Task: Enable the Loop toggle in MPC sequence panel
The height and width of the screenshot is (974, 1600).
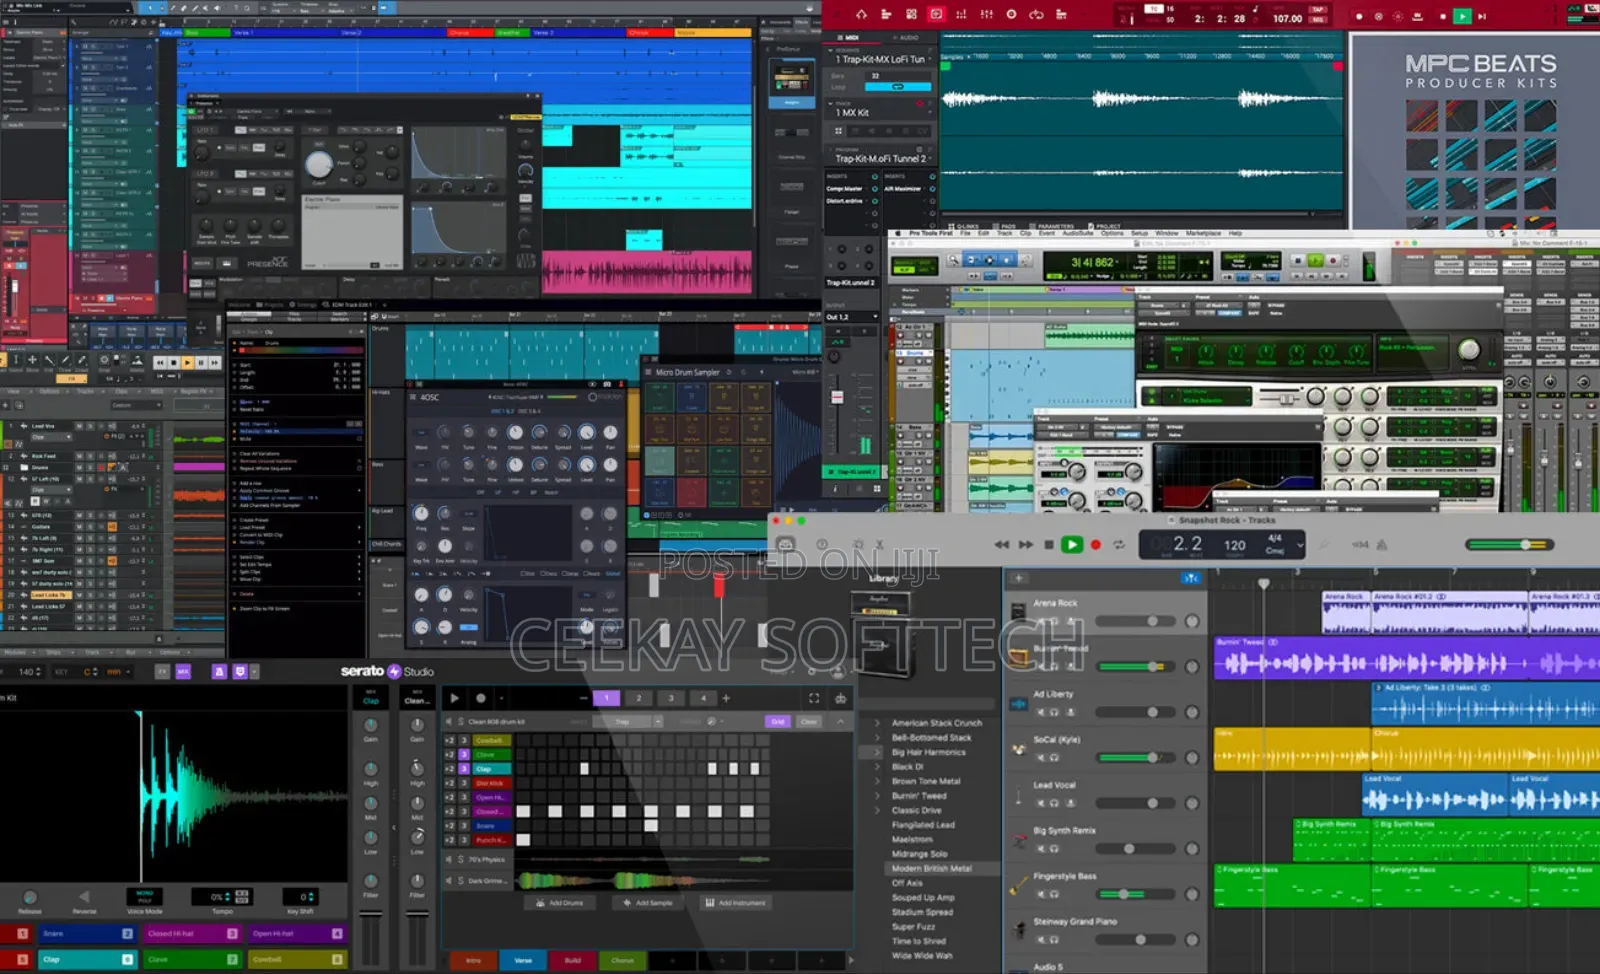Action: [x=898, y=87]
